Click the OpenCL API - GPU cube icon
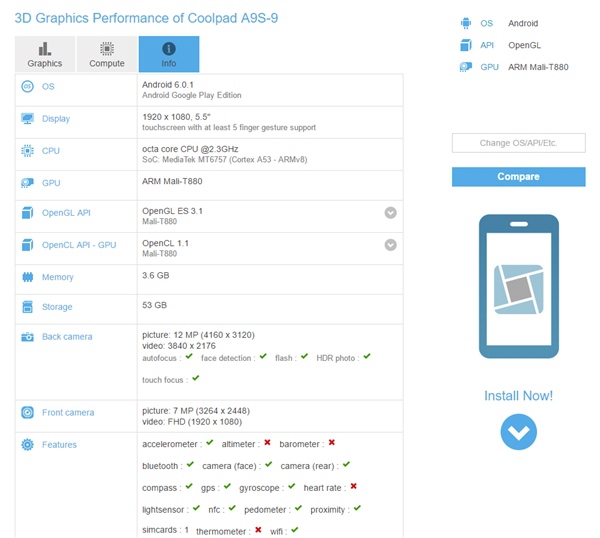Screen dimensions: 600x538 pos(27,245)
